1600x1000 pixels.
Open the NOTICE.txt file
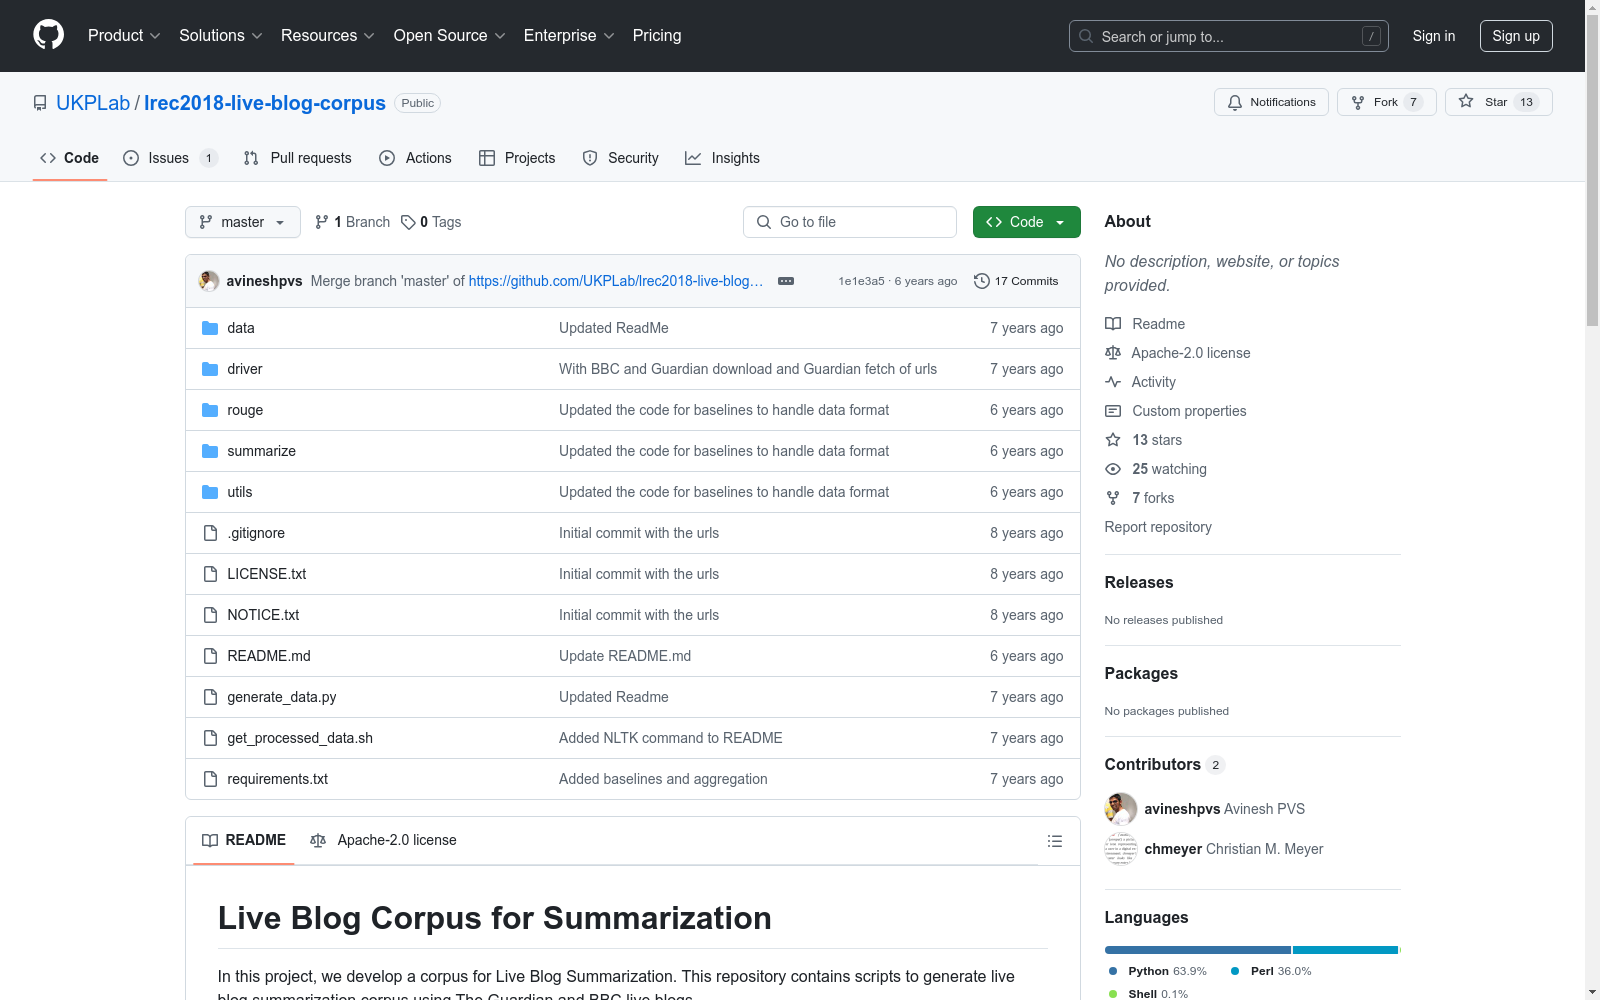[263, 615]
